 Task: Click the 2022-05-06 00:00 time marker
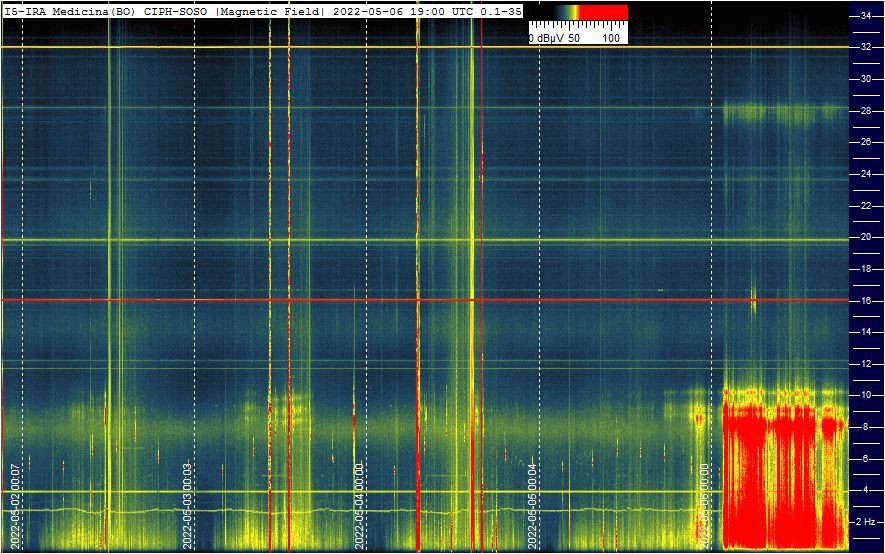coord(705,506)
